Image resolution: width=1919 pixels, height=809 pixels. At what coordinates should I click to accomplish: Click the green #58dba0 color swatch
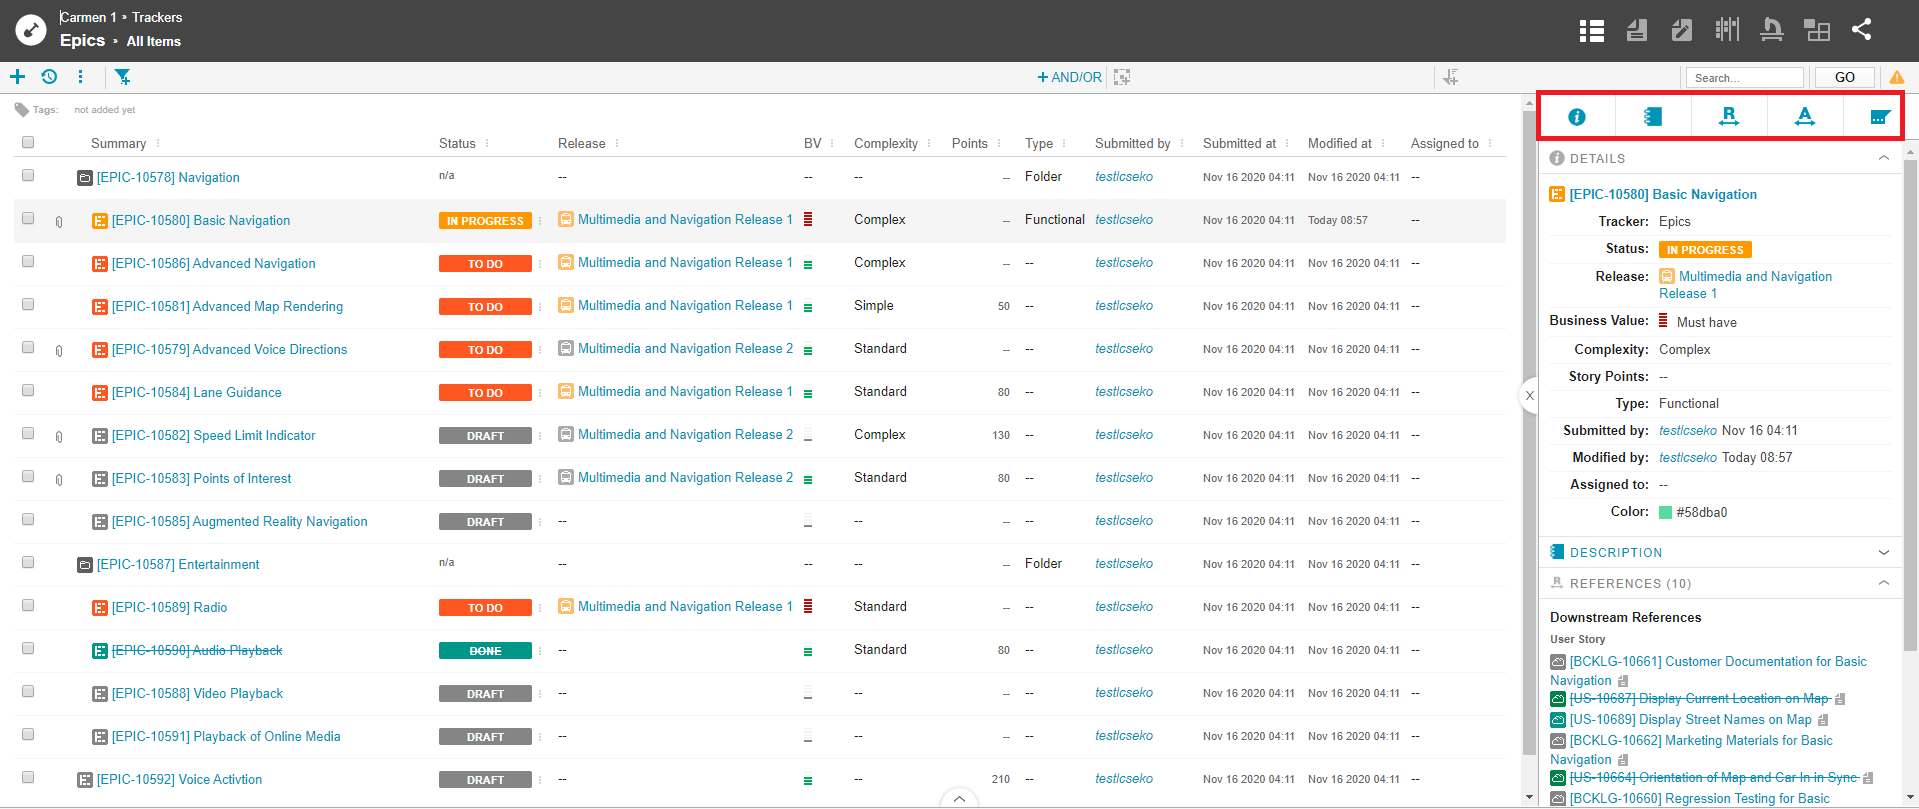point(1666,512)
